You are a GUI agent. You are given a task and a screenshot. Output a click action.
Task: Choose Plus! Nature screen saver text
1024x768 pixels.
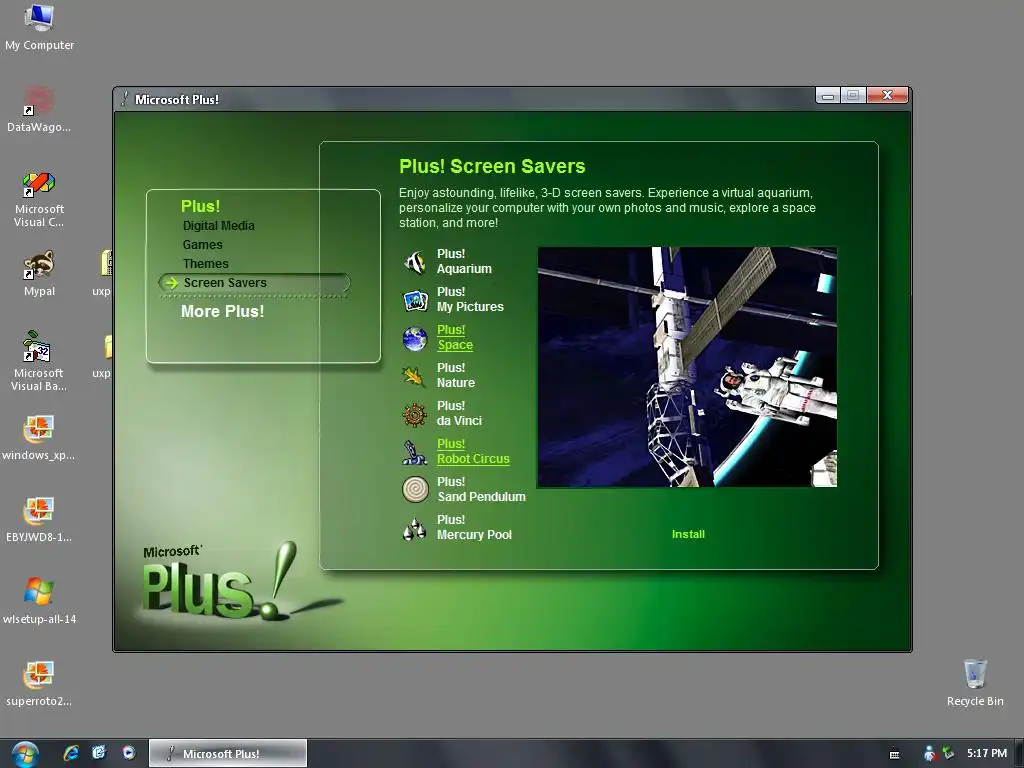[x=456, y=376]
